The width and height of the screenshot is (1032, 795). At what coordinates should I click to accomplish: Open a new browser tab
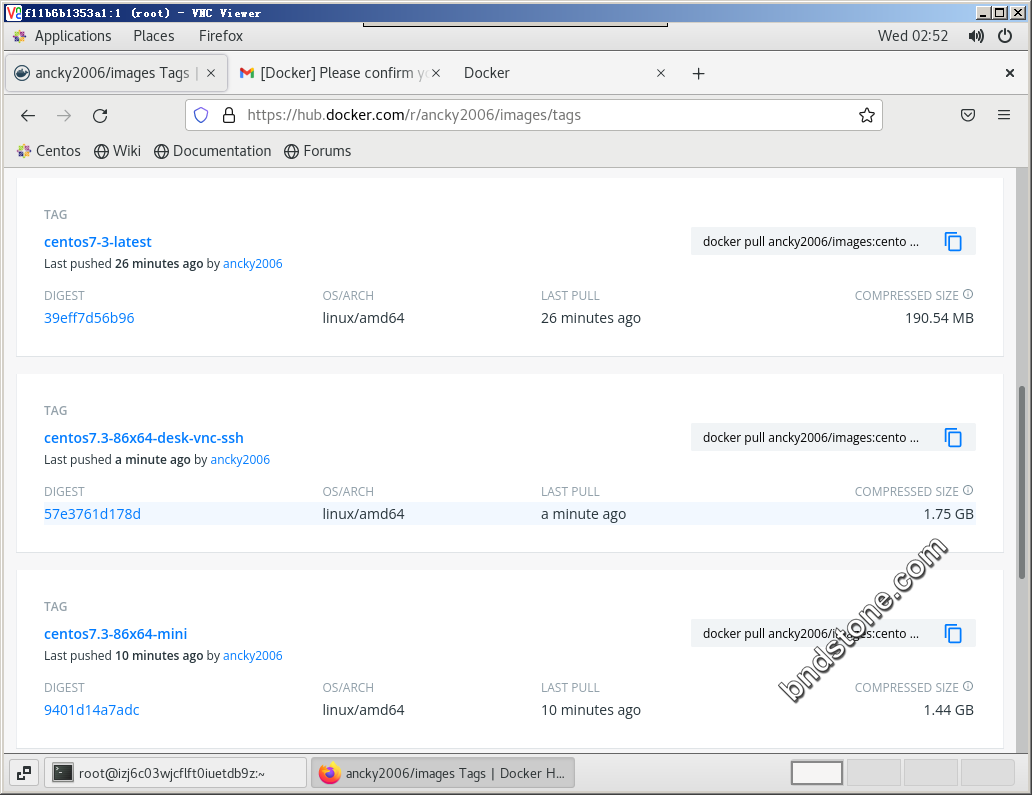pos(698,73)
